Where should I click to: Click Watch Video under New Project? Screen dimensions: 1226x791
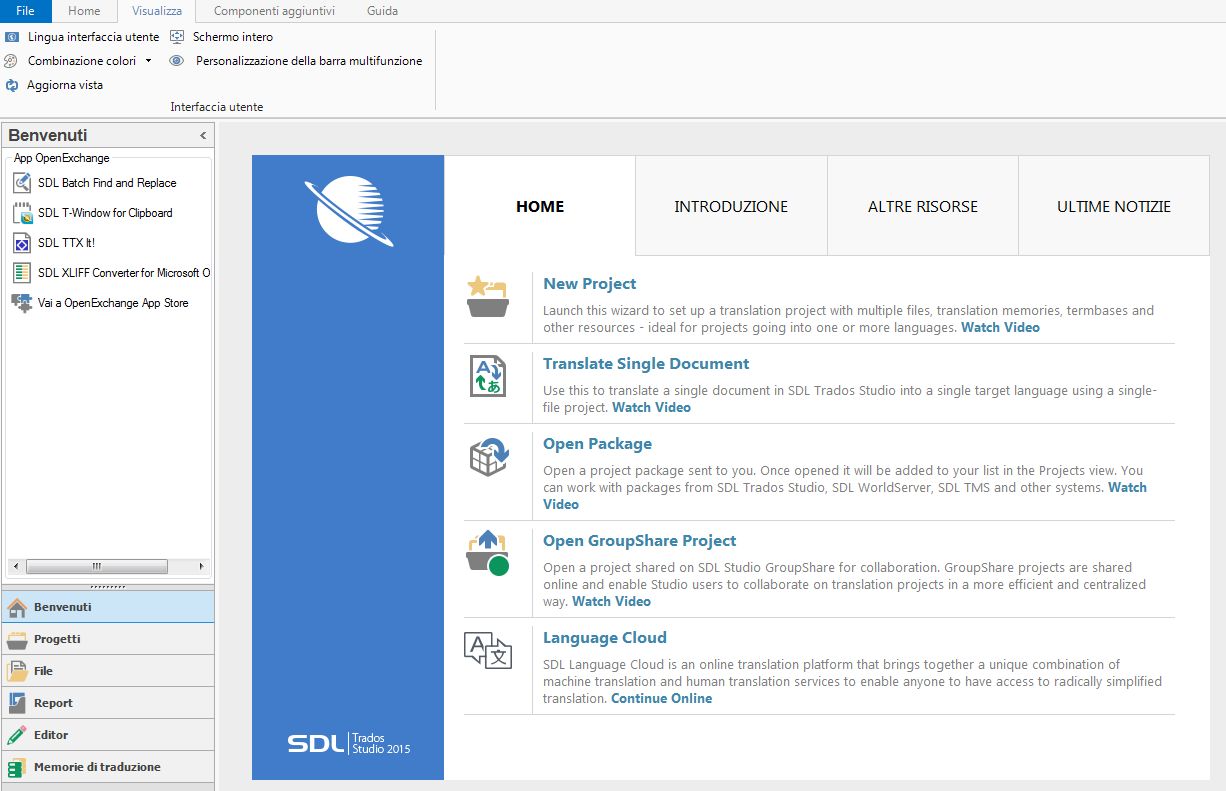(x=1000, y=328)
